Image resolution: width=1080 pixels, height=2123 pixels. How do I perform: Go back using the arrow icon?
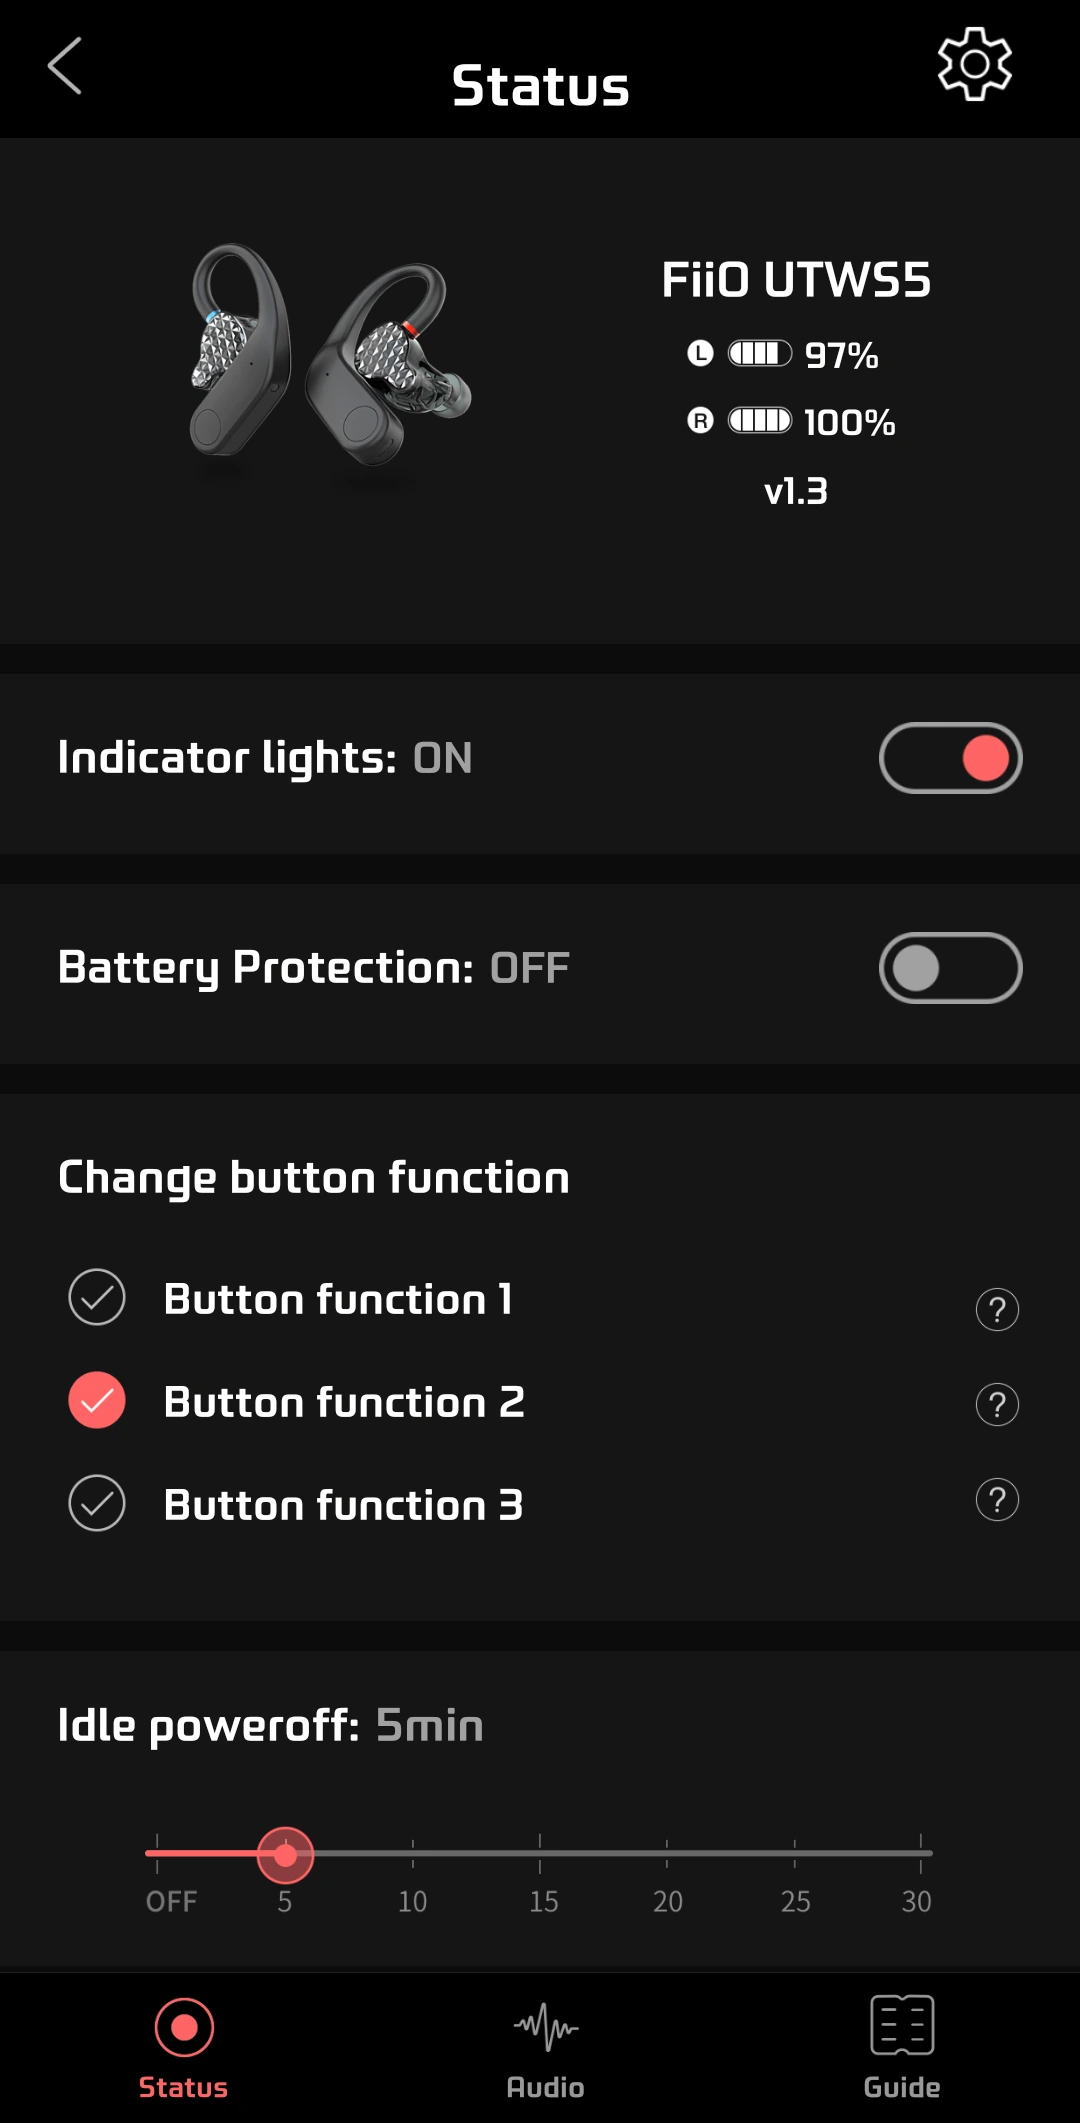coord(65,66)
